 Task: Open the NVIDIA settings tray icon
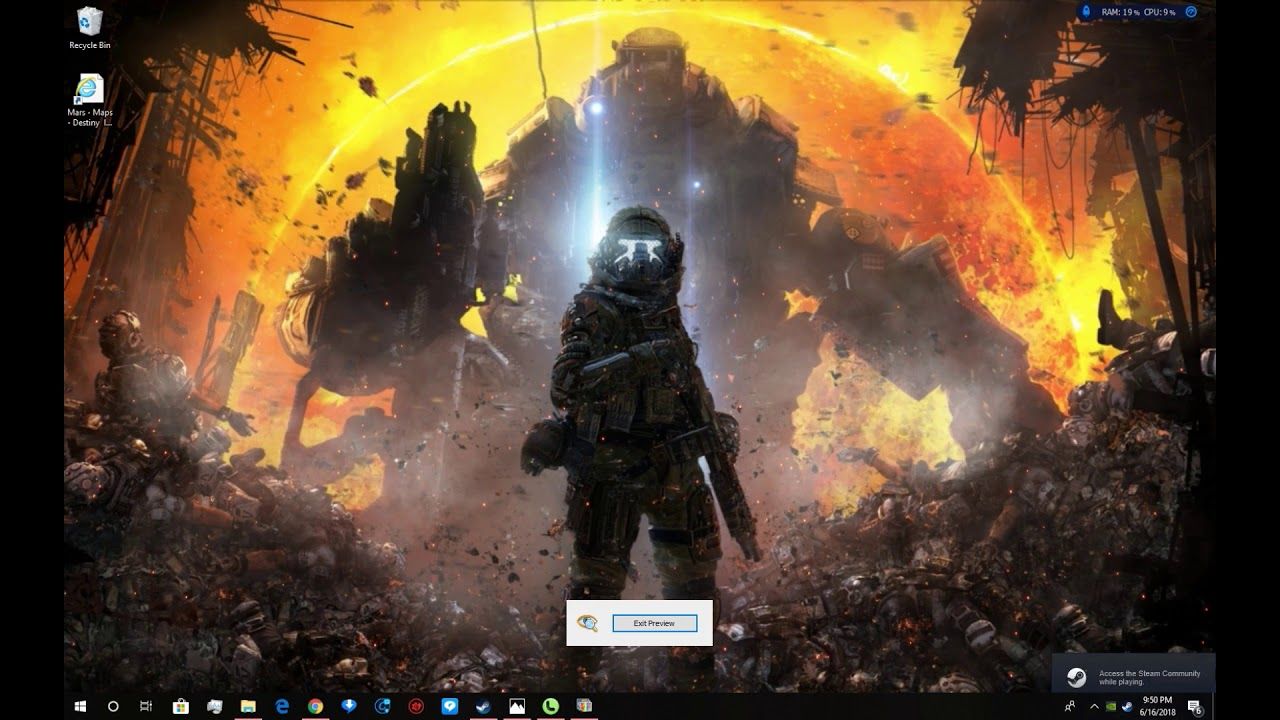(x=1111, y=706)
